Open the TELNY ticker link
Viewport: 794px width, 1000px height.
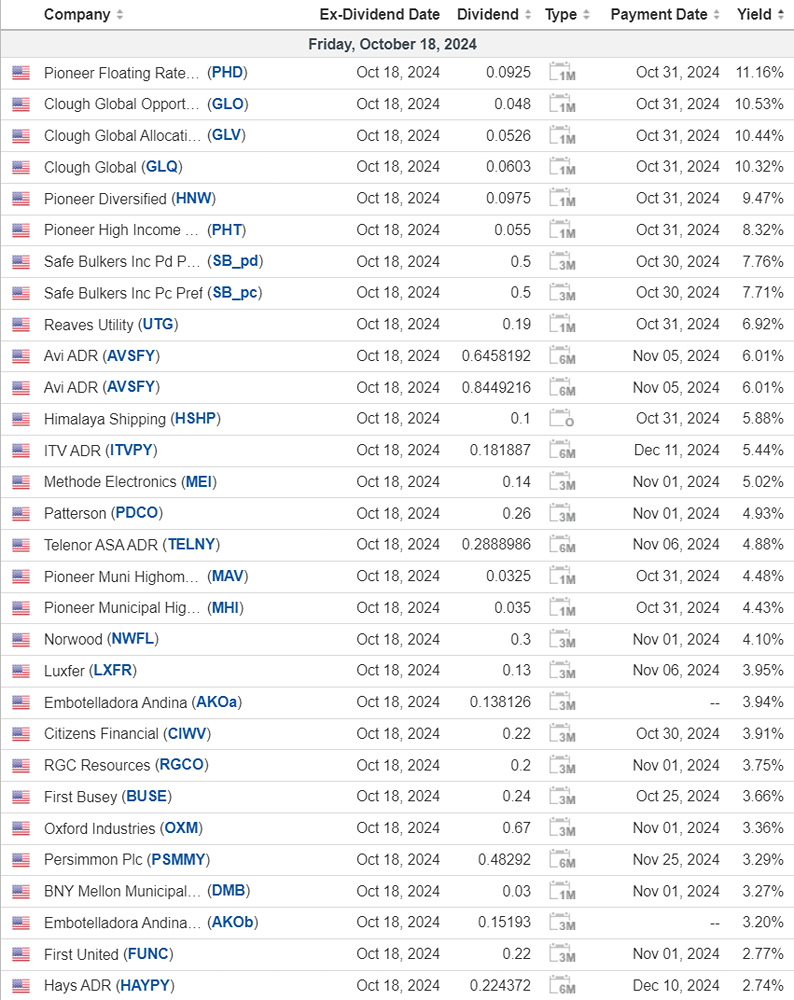[x=193, y=545]
